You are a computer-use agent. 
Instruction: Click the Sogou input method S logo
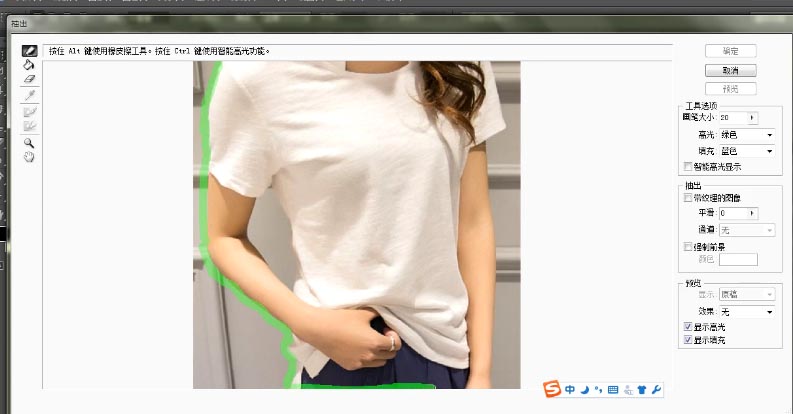552,389
